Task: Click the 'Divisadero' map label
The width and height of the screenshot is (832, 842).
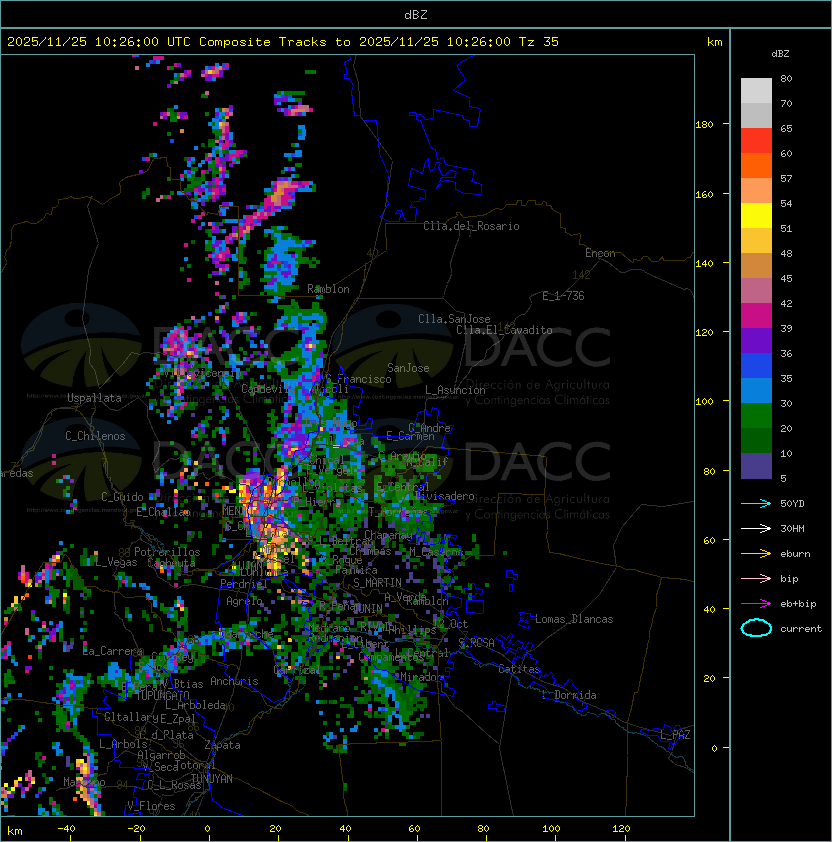Action: 444,496
